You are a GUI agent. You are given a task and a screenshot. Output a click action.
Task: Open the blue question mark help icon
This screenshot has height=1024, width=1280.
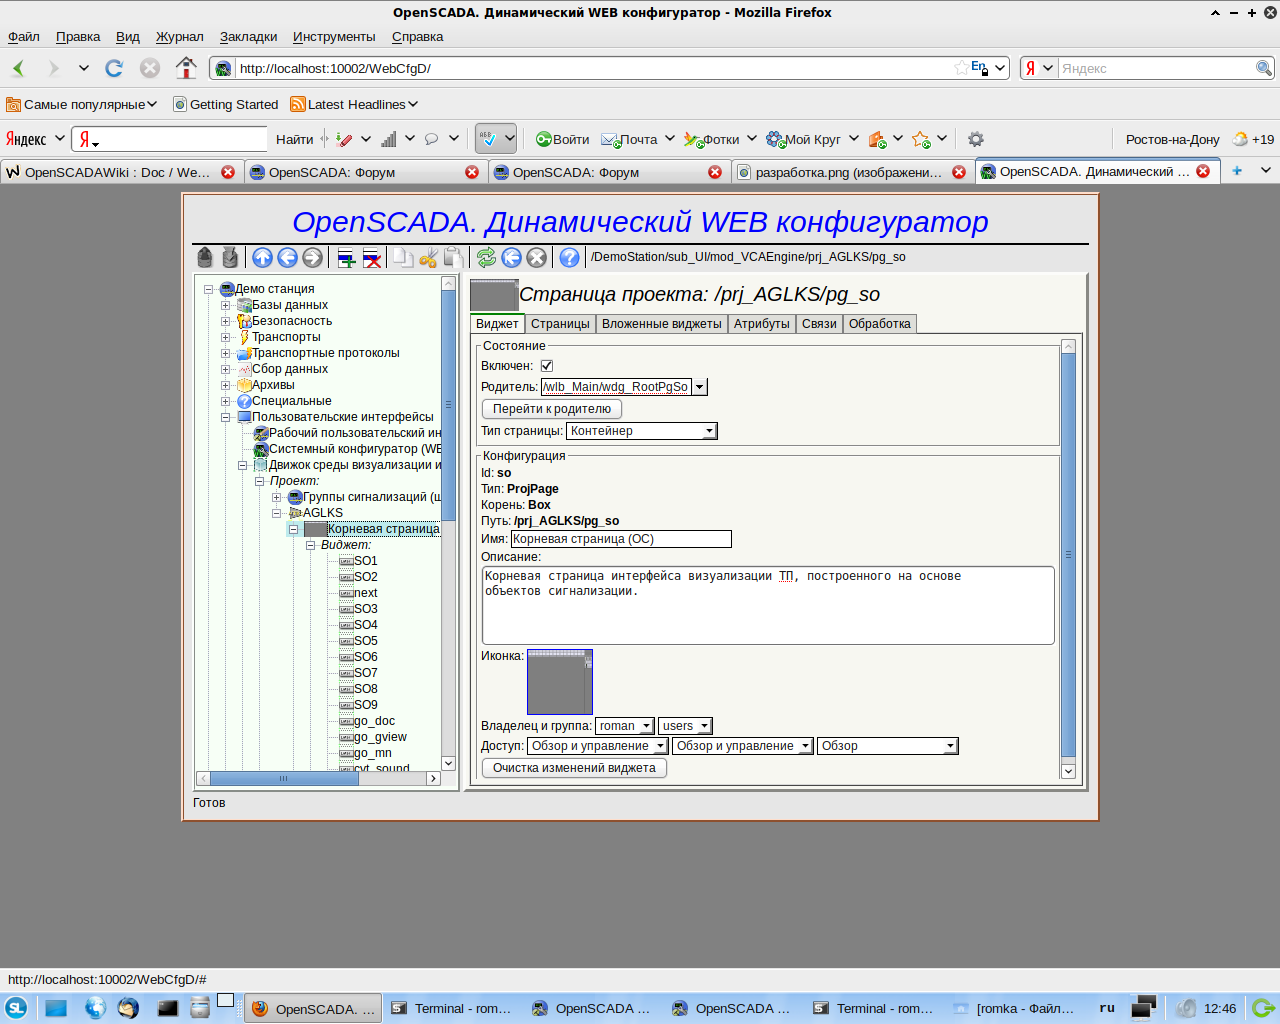(569, 258)
